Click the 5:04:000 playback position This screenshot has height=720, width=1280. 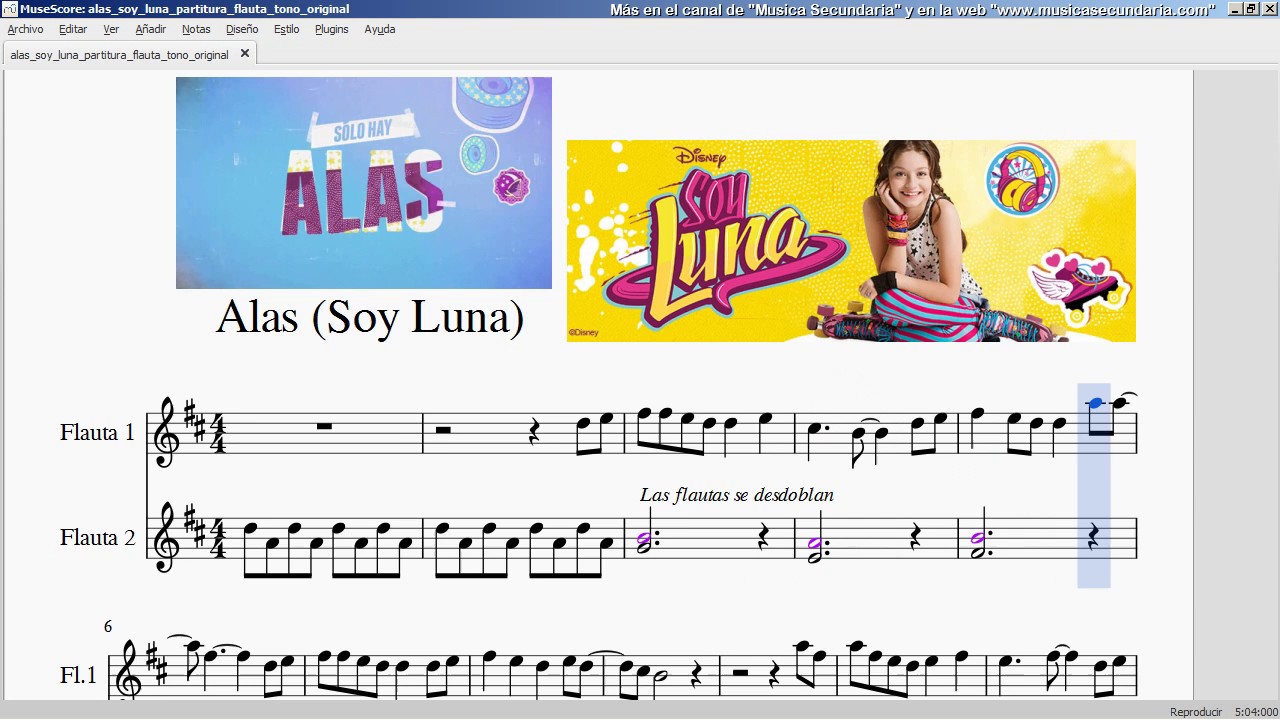[x=1256, y=712]
